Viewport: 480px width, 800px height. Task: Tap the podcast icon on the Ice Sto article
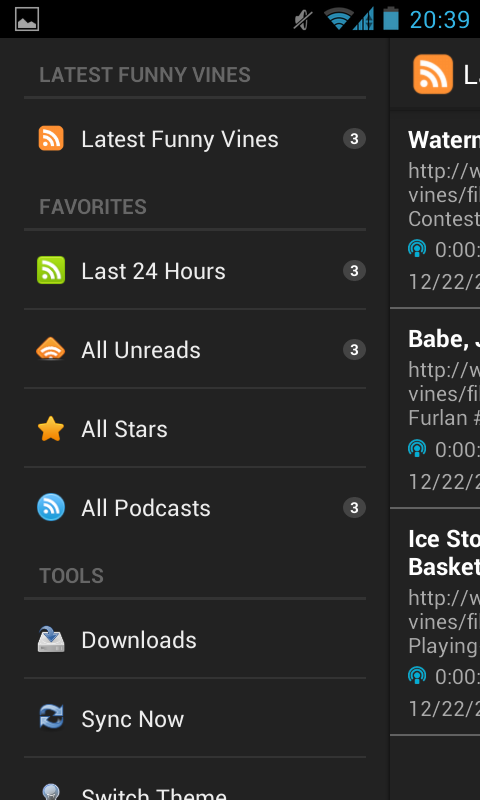point(417,676)
